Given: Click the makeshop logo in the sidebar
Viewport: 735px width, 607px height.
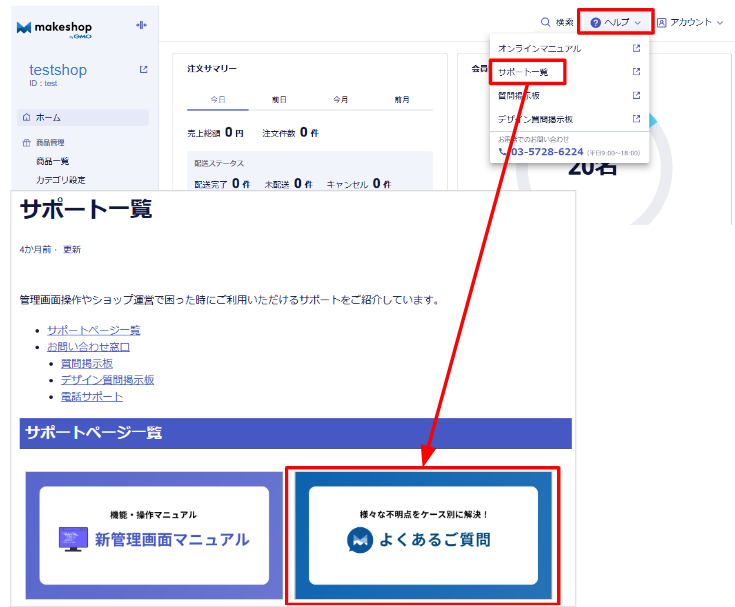Looking at the screenshot, I should click(54, 27).
